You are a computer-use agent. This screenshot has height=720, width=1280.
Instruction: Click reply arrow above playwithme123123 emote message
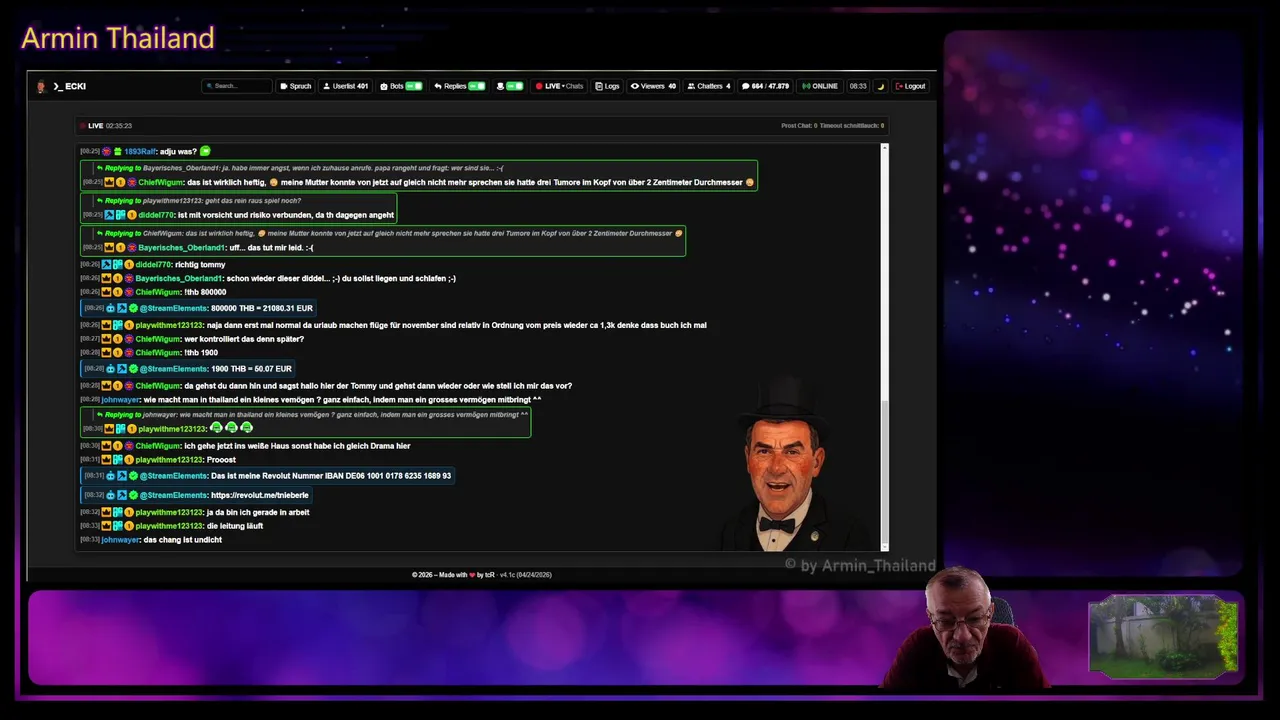[x=100, y=414]
